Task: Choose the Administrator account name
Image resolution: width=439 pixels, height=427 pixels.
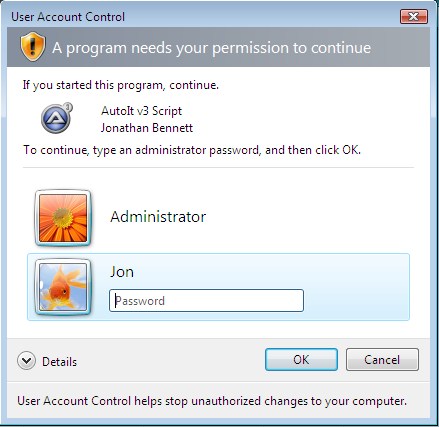Action: [x=158, y=217]
